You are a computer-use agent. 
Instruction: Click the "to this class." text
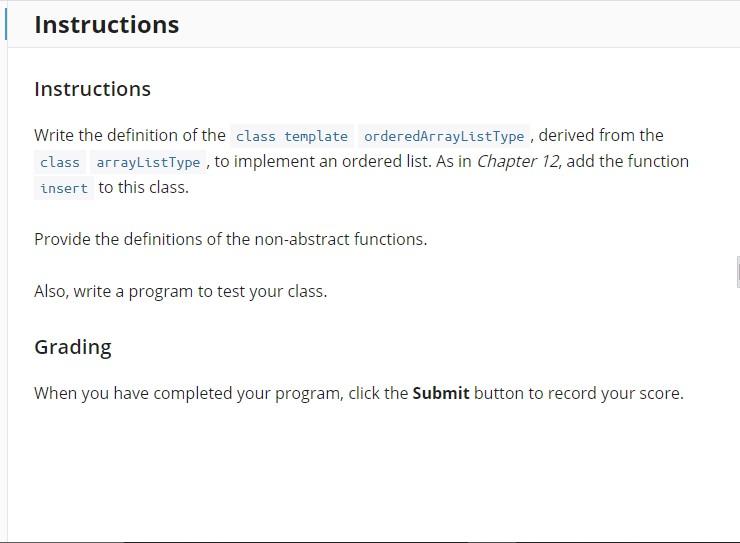tap(143, 187)
